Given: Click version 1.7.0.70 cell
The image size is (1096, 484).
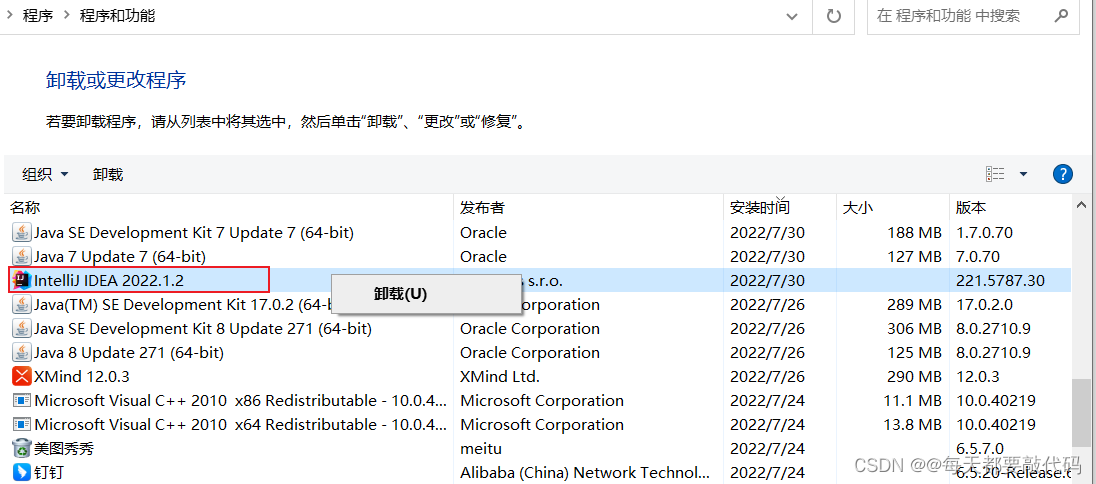Looking at the screenshot, I should [984, 232].
